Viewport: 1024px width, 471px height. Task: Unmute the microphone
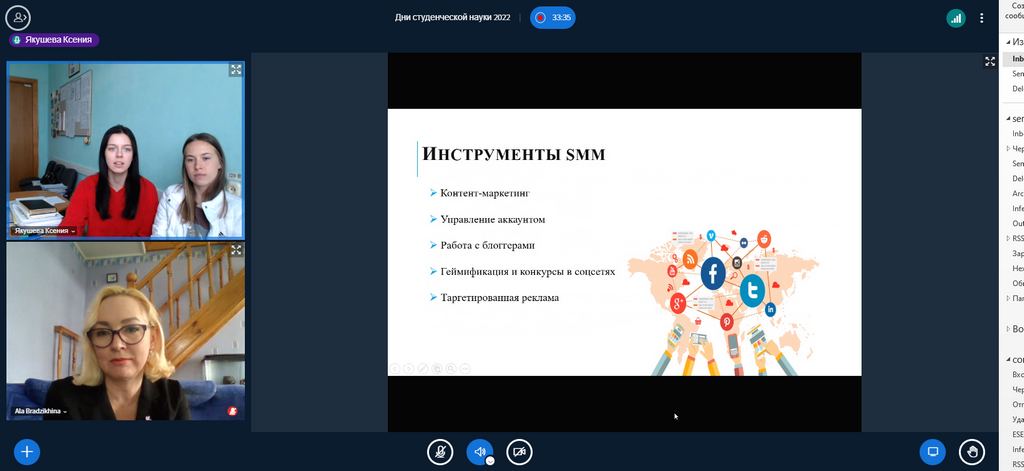pos(440,451)
